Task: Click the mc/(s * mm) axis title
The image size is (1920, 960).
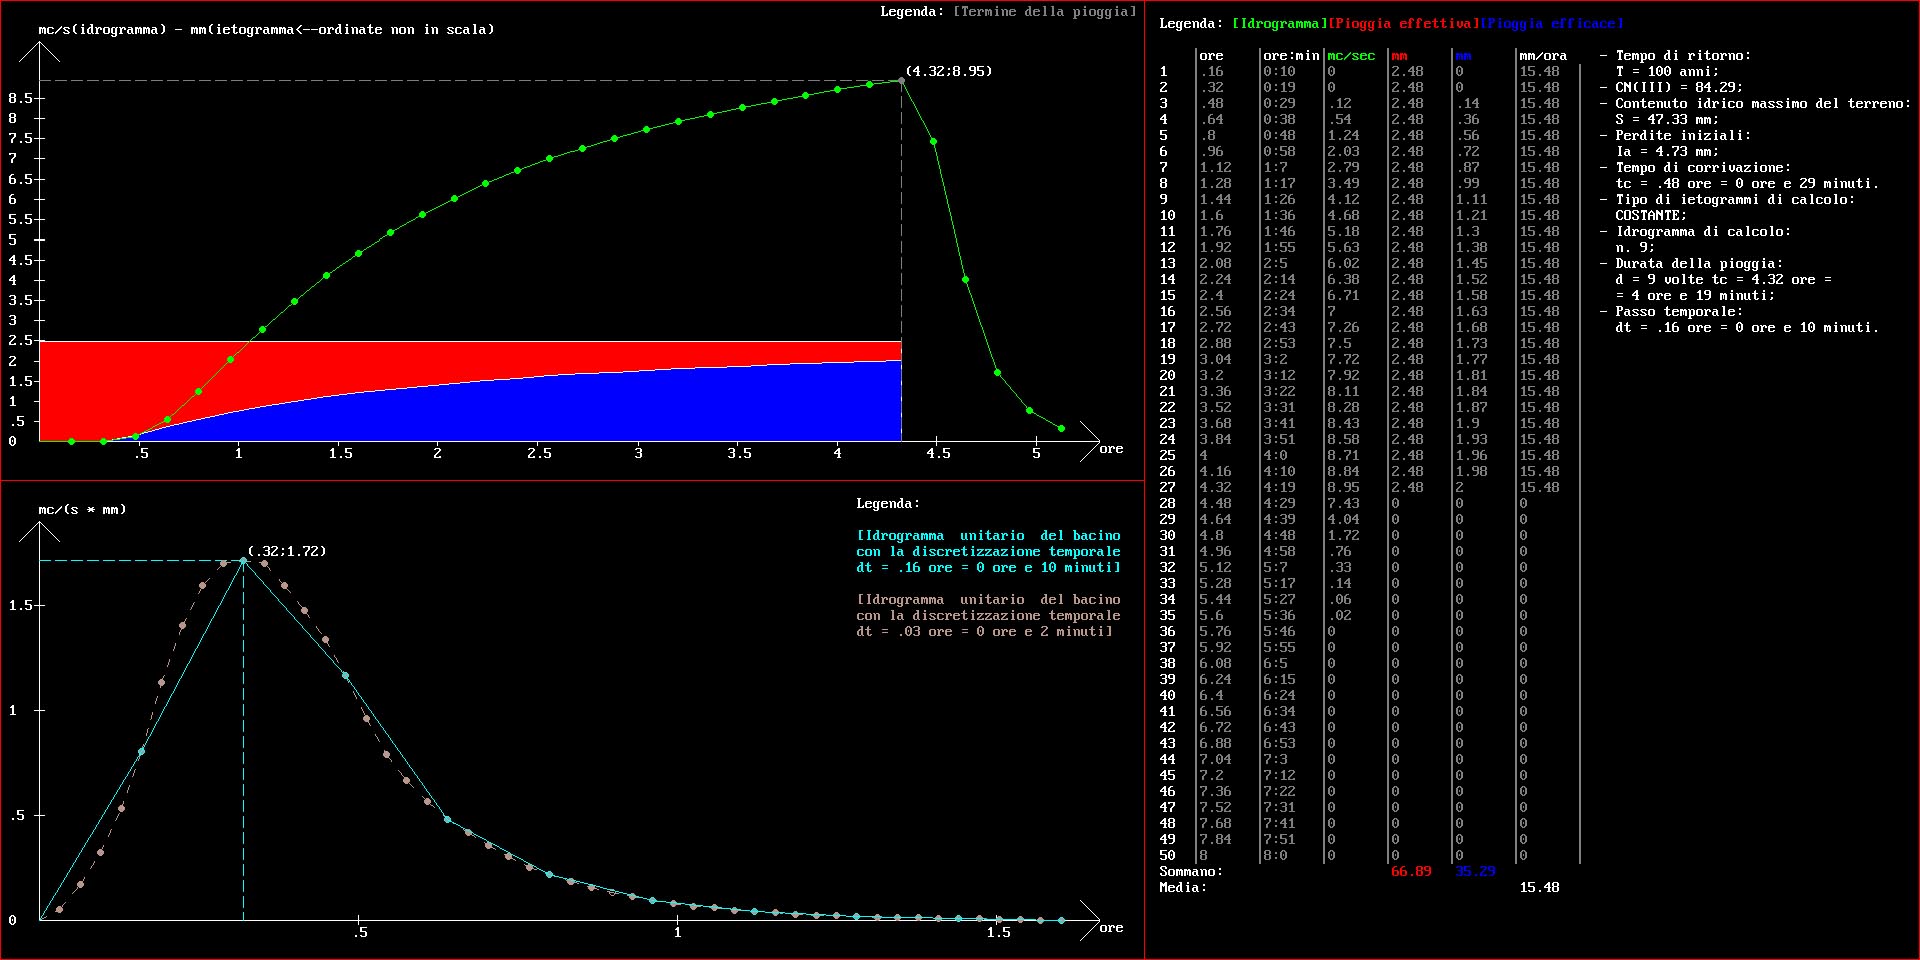Action: coord(82,510)
